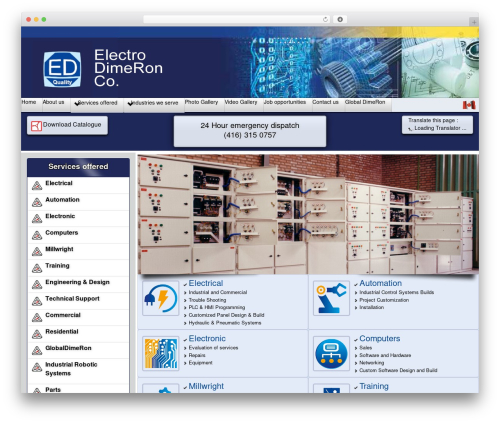The height and width of the screenshot is (423, 500).
Task: Click the Canadian flag icon
Action: [469, 105]
